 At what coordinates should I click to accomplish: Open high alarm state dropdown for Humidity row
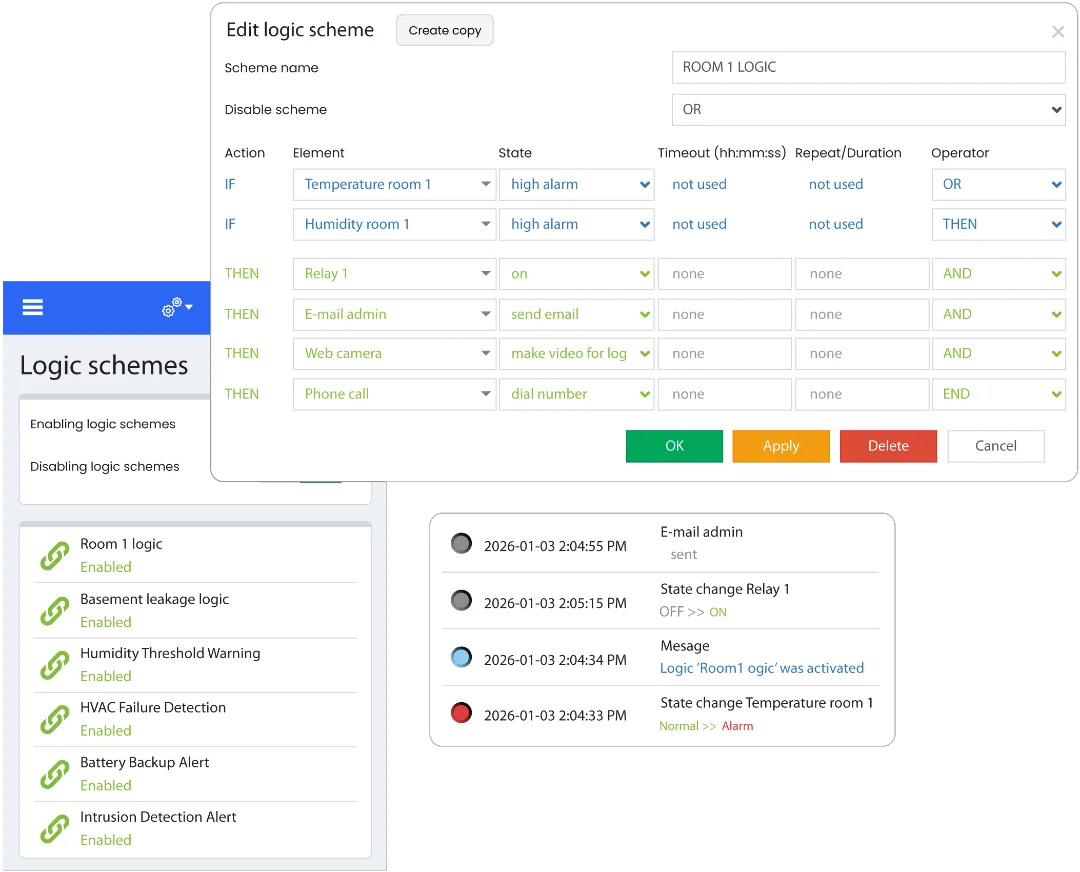point(577,225)
